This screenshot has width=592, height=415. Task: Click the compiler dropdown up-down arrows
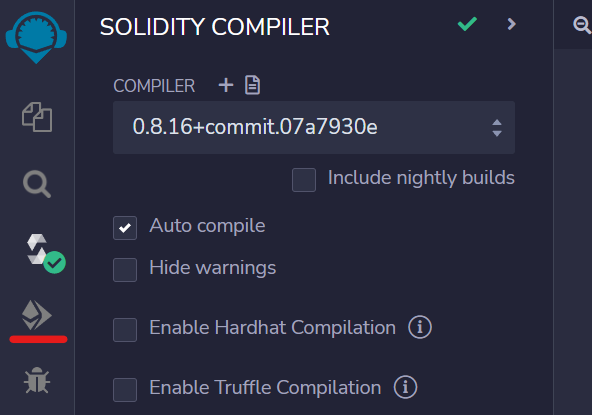point(497,128)
